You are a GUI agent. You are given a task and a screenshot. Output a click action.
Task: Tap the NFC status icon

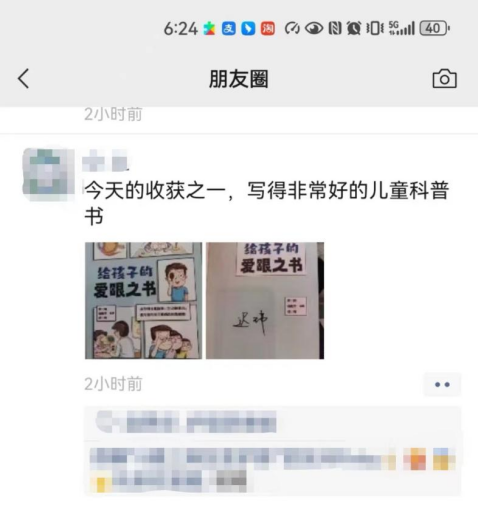(335, 28)
